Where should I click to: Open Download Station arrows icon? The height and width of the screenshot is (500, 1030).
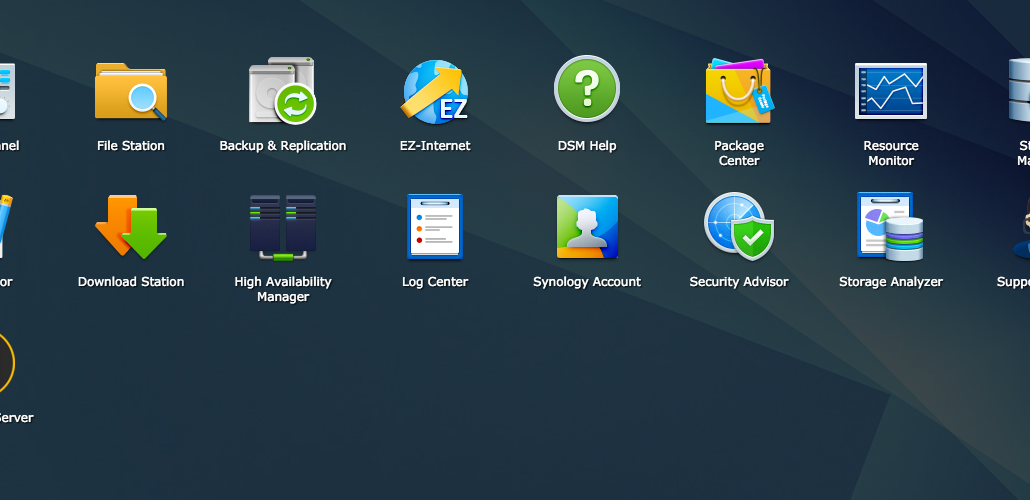coord(131,227)
